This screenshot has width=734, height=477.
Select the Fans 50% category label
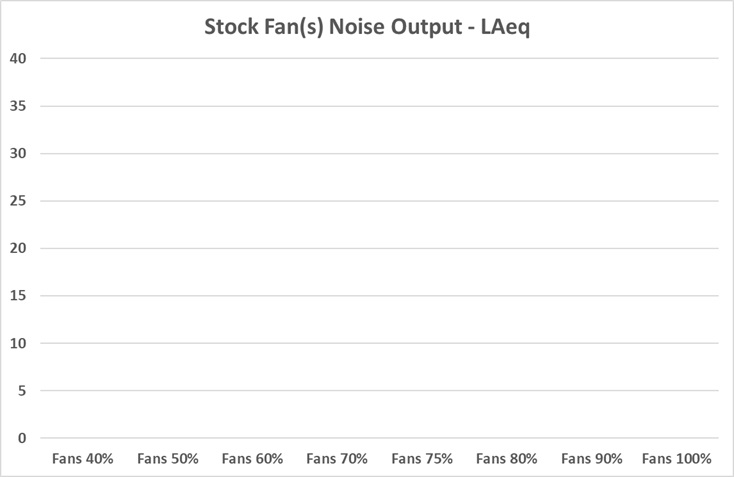(x=168, y=459)
